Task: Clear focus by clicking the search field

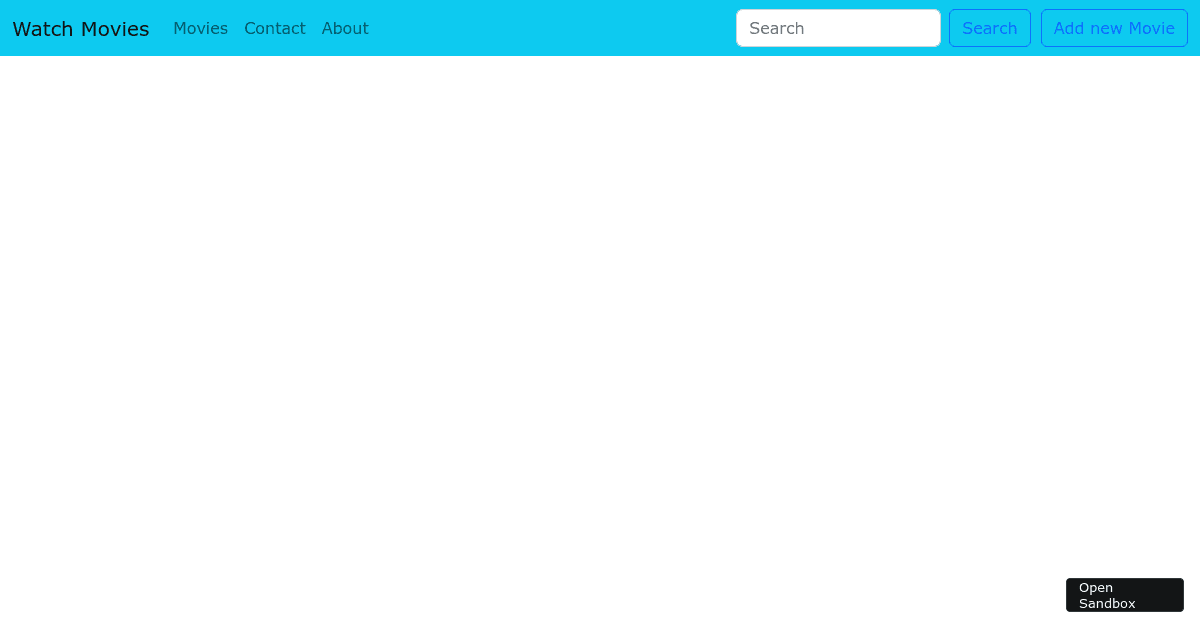Action: point(838,28)
